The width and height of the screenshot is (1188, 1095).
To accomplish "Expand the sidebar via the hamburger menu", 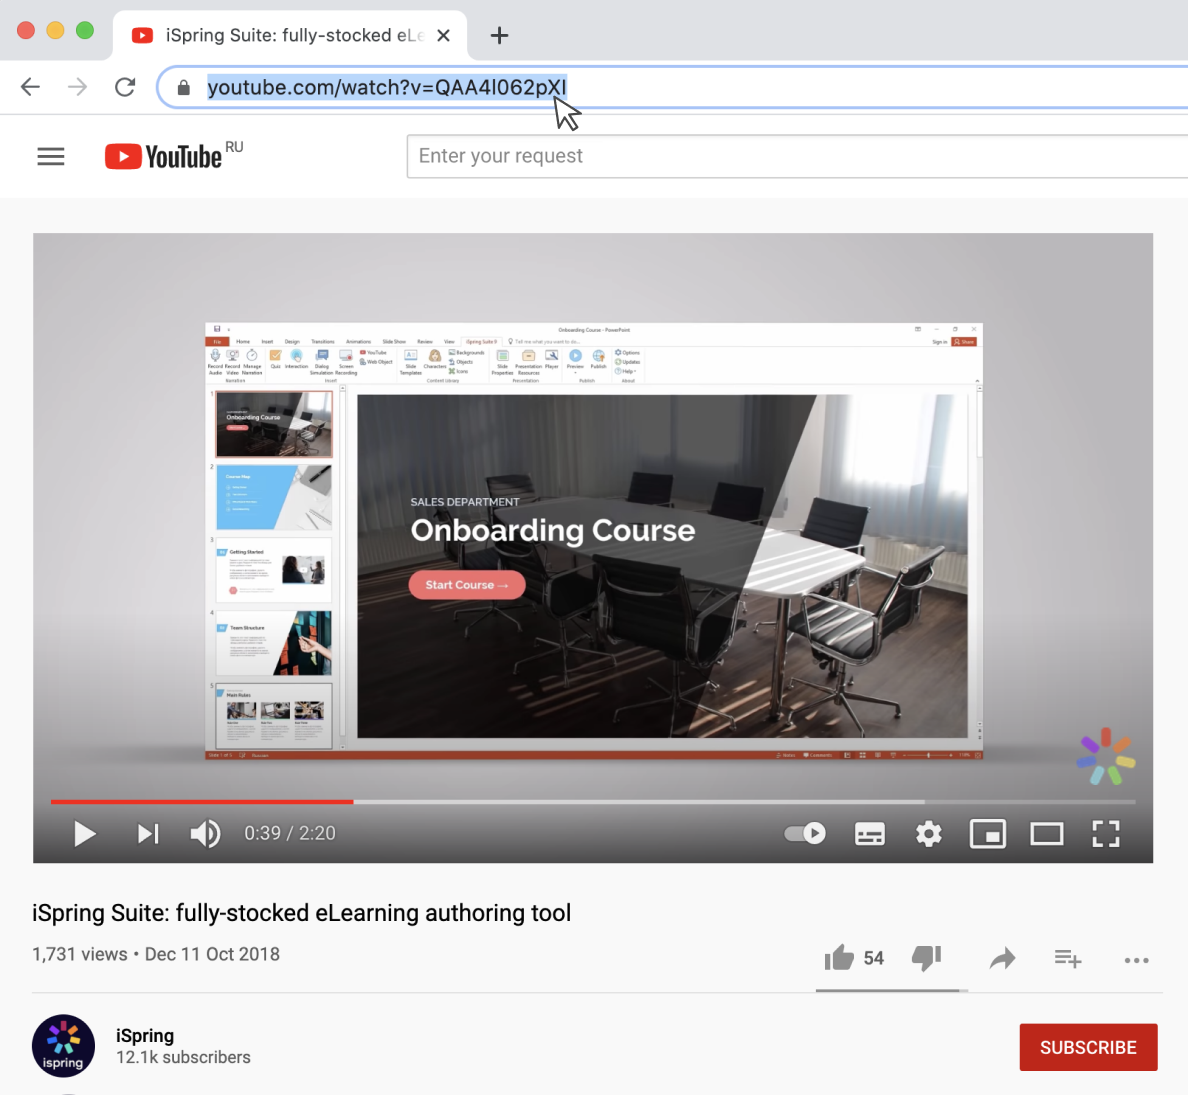I will click(50, 156).
